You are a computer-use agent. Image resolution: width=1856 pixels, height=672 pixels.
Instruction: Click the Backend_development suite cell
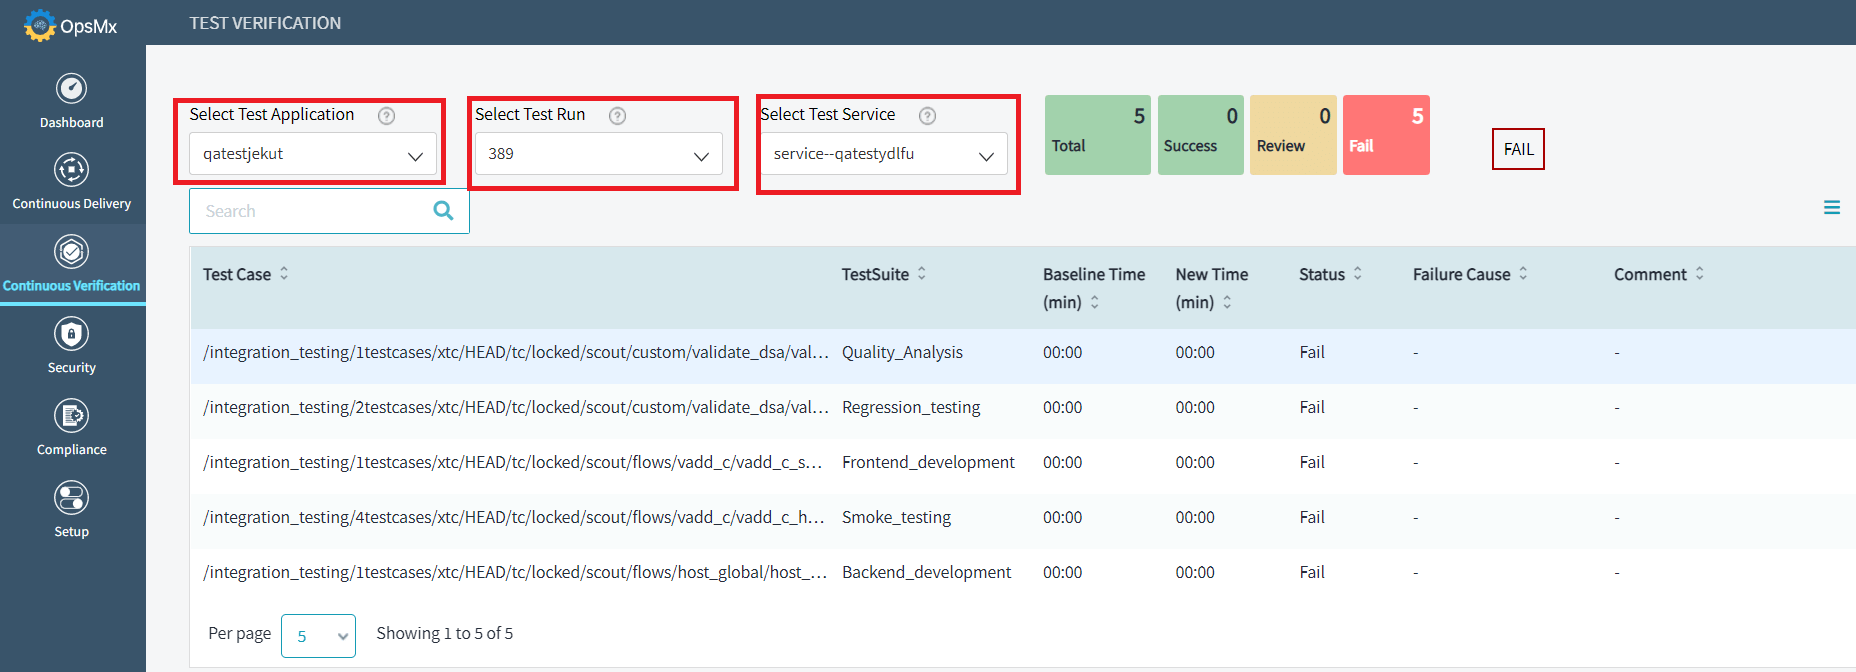(x=926, y=572)
